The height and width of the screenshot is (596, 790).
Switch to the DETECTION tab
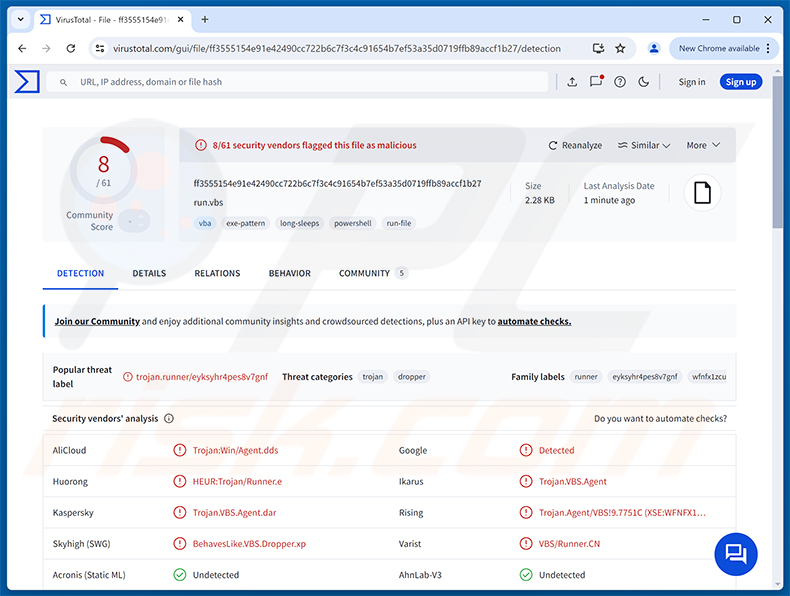click(x=81, y=273)
